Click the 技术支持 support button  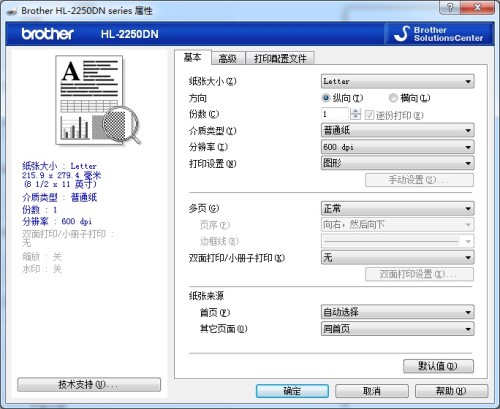pyautogui.click(x=89, y=385)
